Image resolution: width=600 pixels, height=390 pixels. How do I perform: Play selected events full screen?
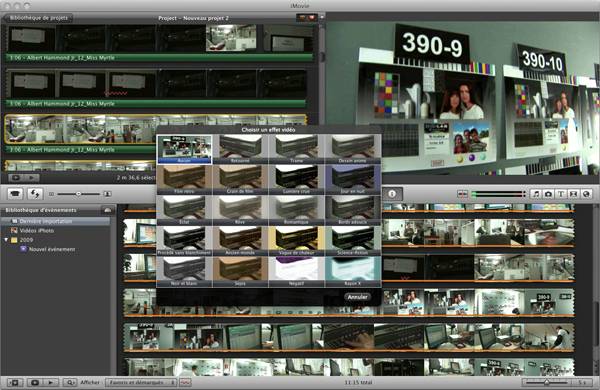[35, 382]
